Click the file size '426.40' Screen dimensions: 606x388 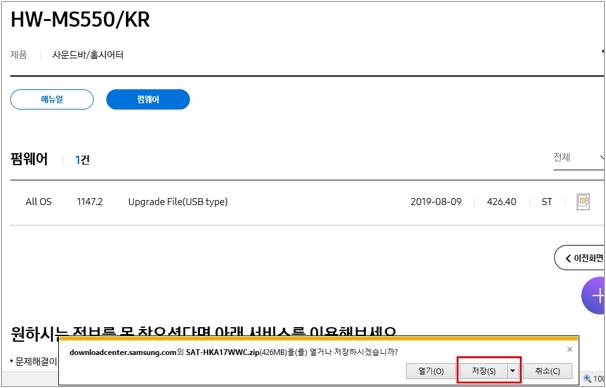(501, 202)
